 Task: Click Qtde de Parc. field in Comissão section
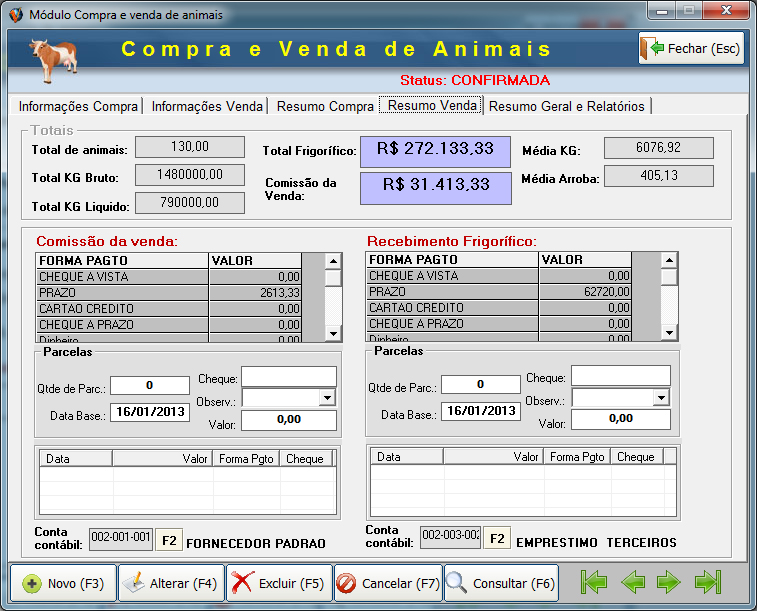[150, 385]
